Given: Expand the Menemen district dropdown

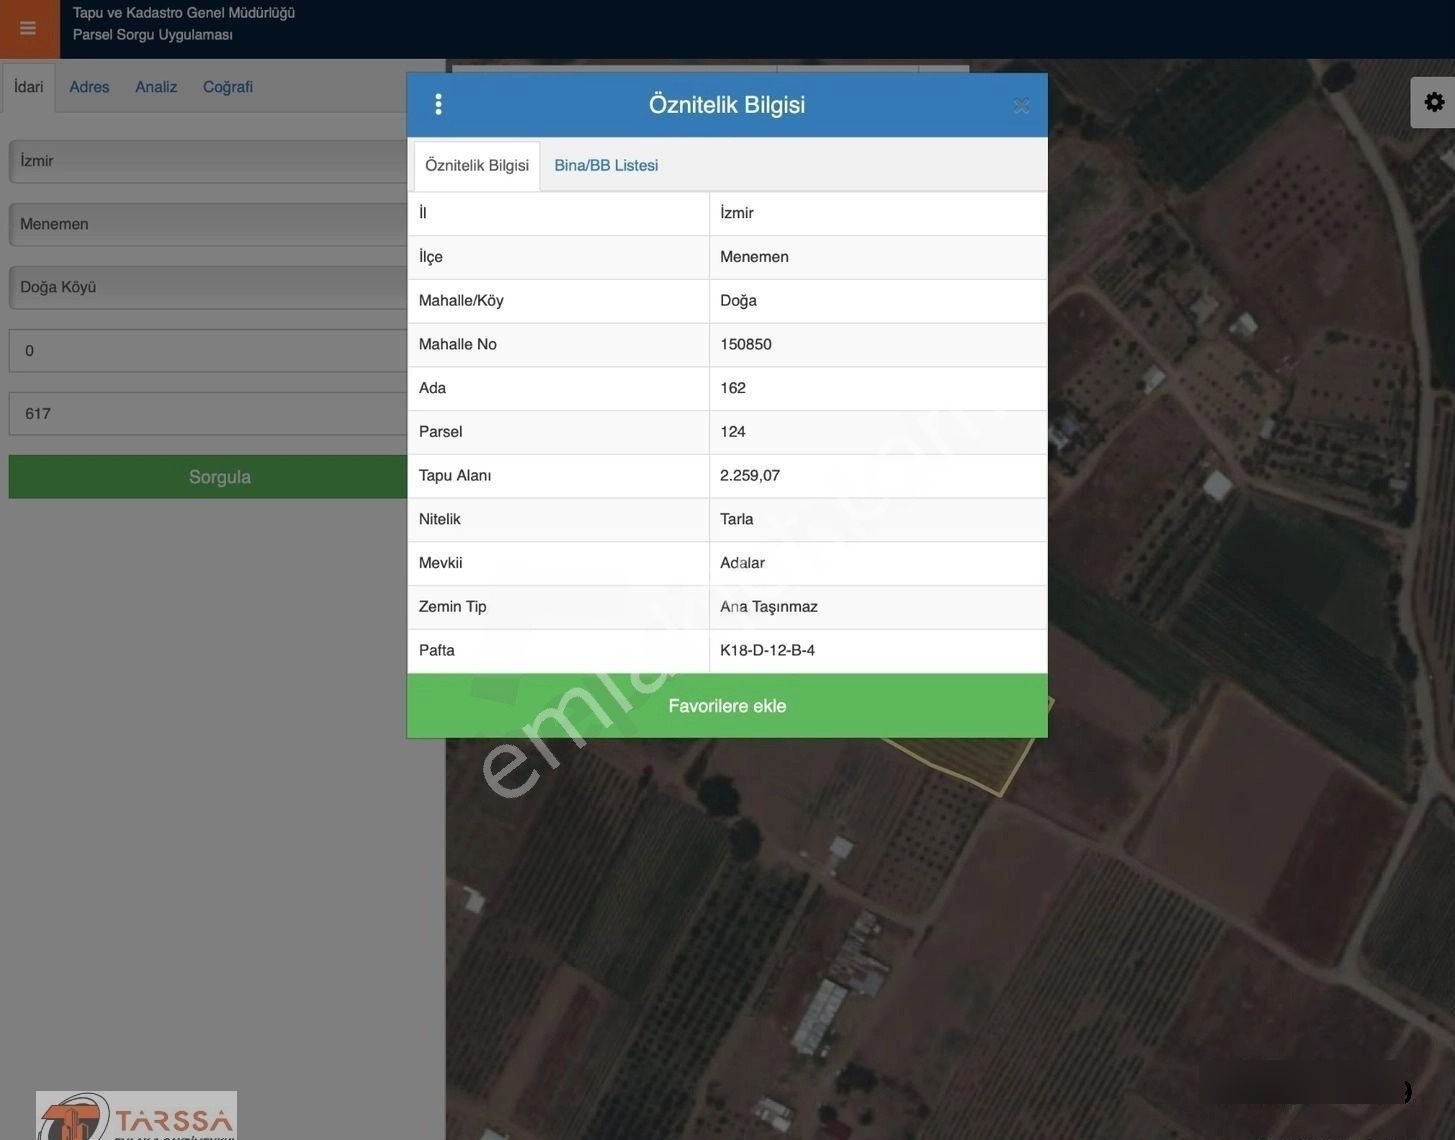Looking at the screenshot, I should pos(210,224).
